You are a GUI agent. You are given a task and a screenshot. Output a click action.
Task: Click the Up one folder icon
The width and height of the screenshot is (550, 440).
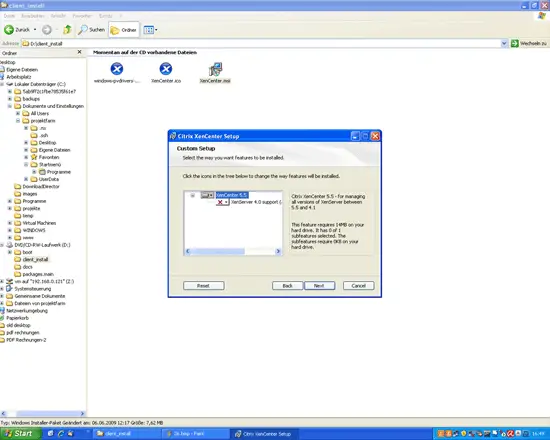click(67, 30)
